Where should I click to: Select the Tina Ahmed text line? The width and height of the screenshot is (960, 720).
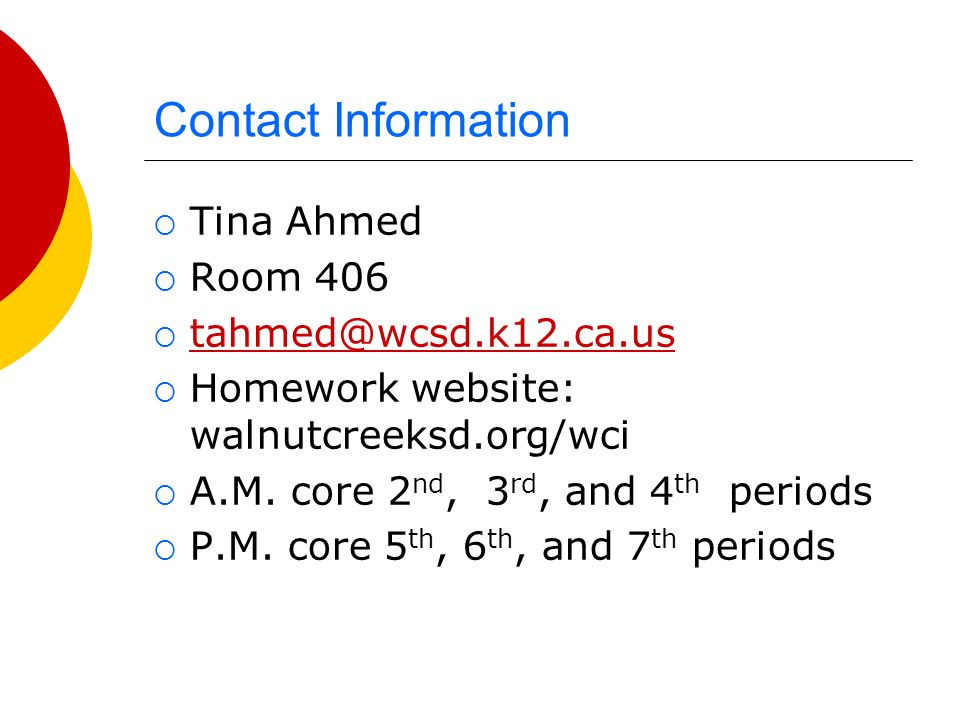pos(306,221)
